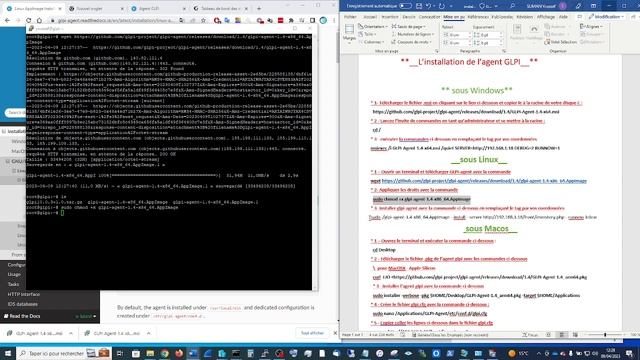This screenshot has width=640, height=360.
Task: Click the wget GitHub AppImage link in document
Action: point(484,181)
